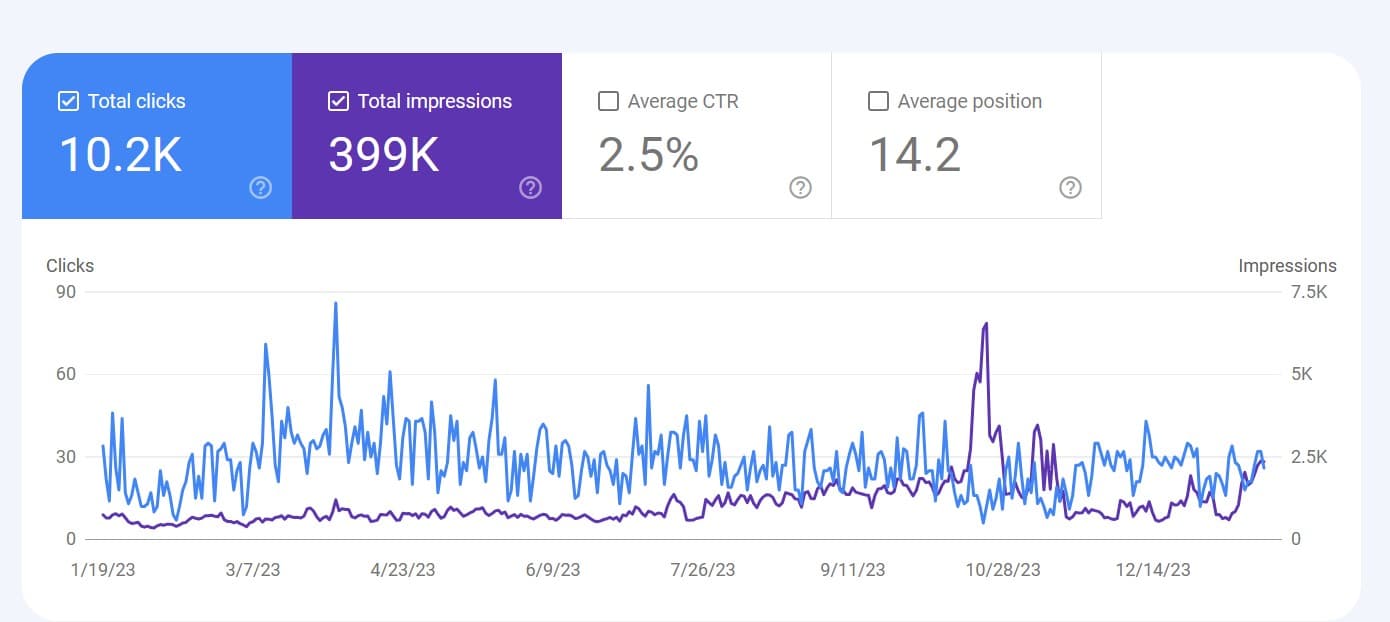Click the highest blue clicks peak

click(x=335, y=304)
